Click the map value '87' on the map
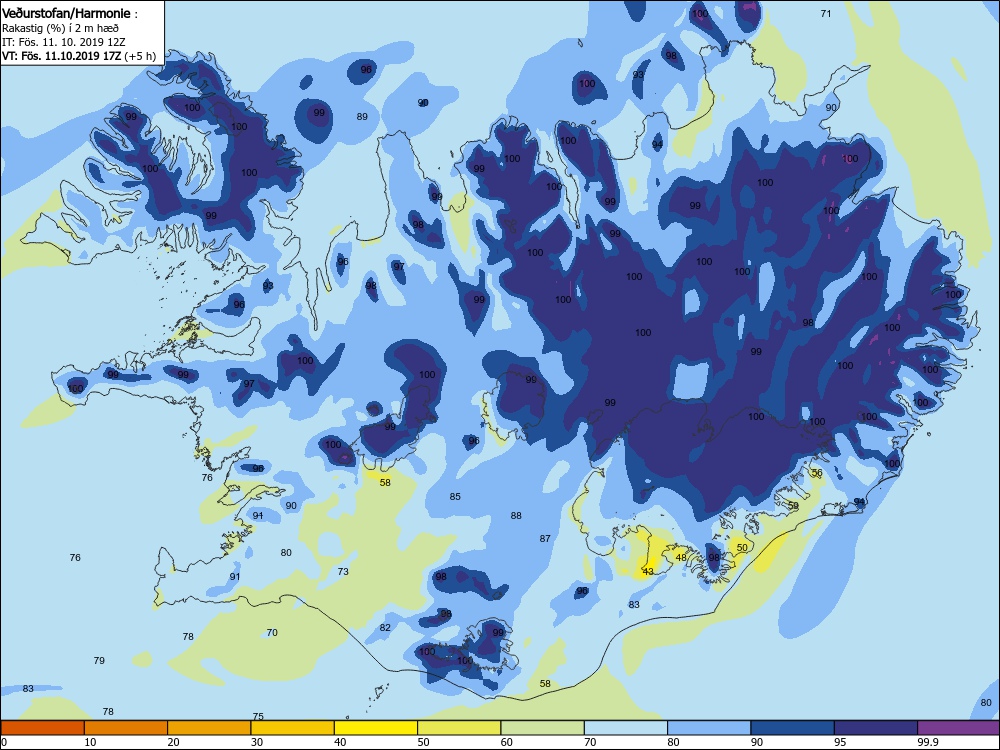This screenshot has height=750, width=1000. pyautogui.click(x=545, y=538)
